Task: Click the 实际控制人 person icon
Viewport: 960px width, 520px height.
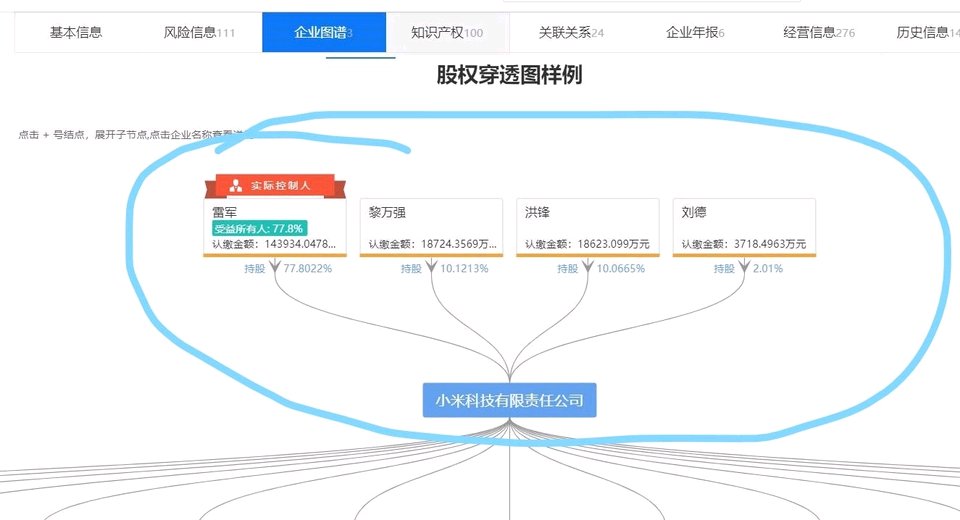Action: coord(236,186)
